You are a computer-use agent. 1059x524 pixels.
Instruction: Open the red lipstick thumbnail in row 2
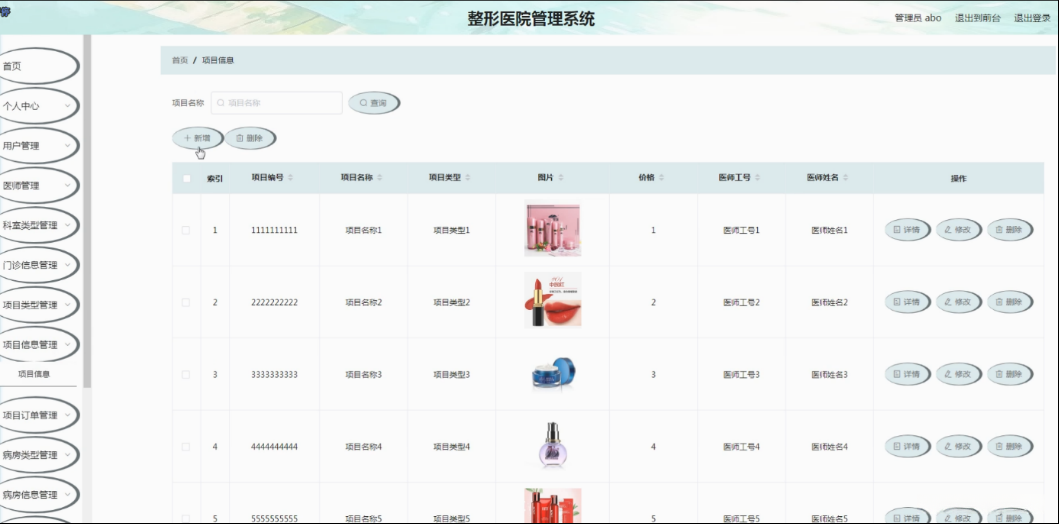[x=552, y=300]
